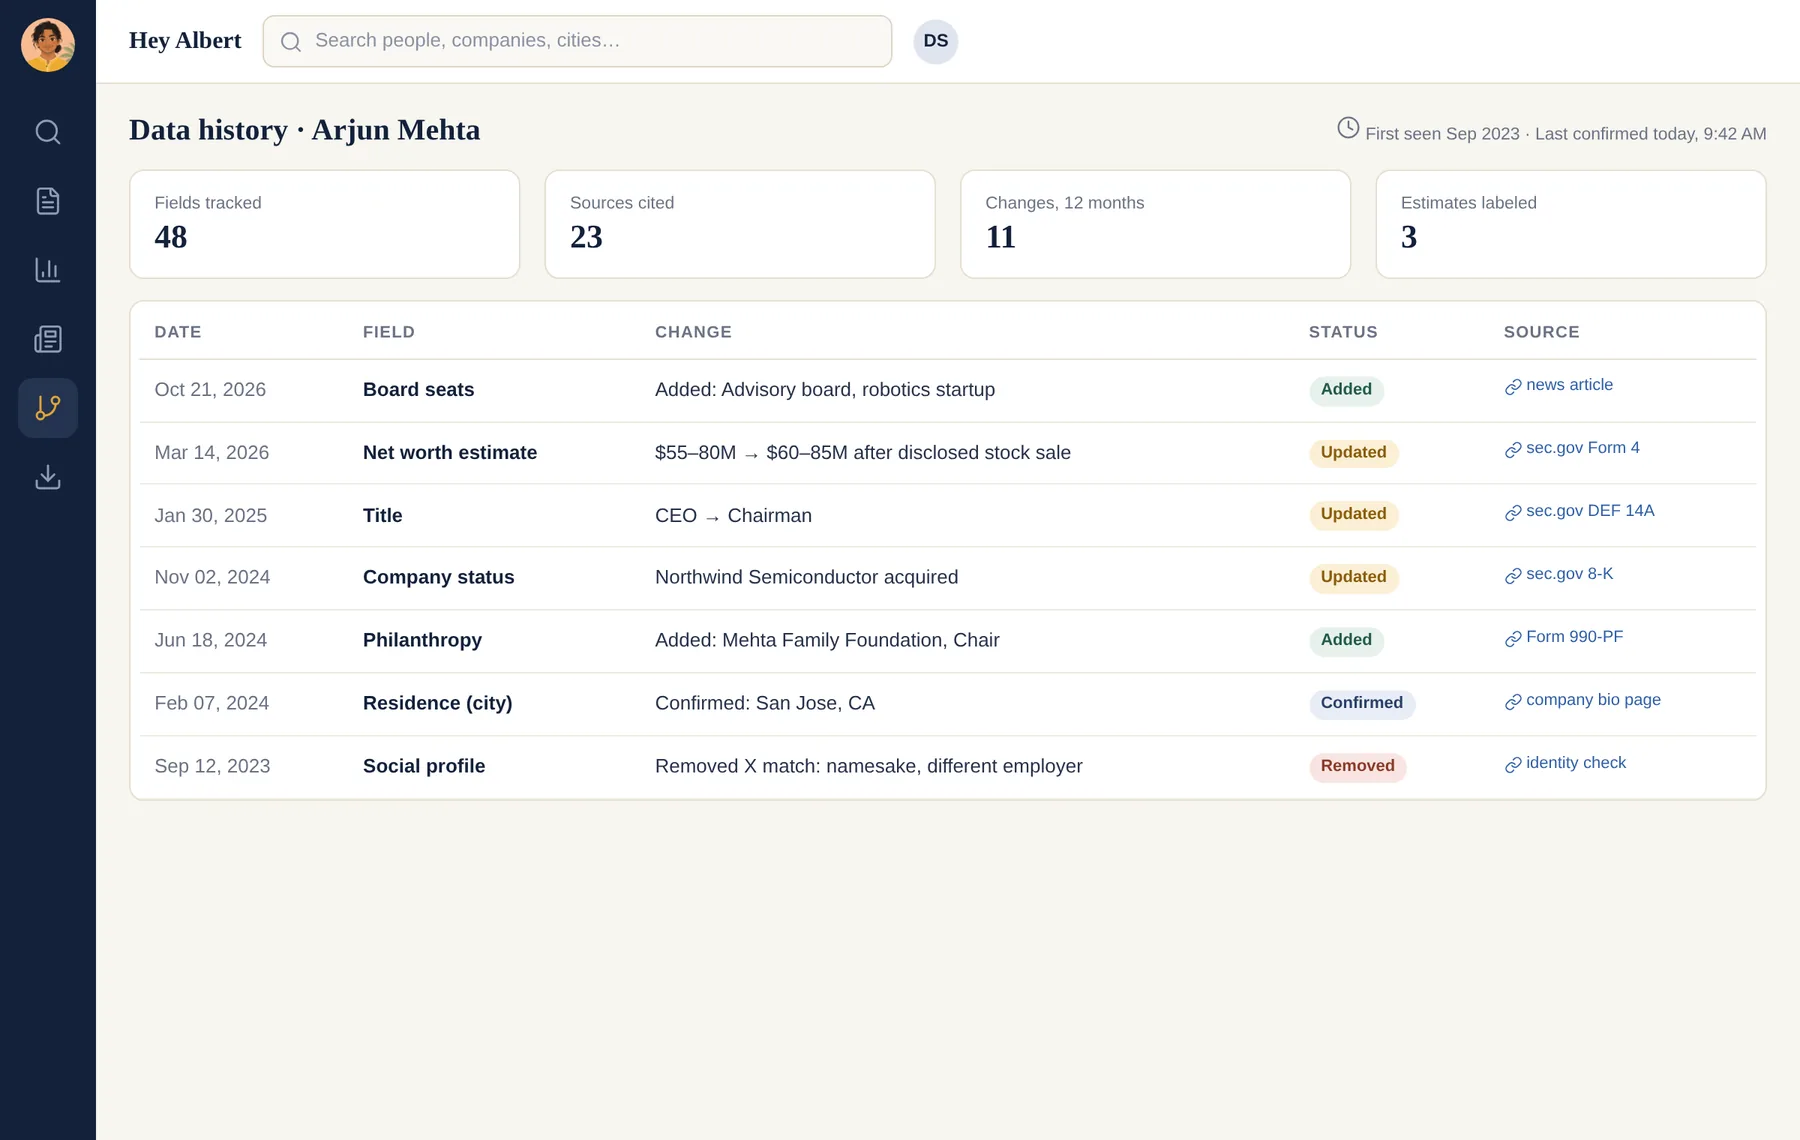The height and width of the screenshot is (1140, 1800).
Task: Click the DS user initials badge
Action: click(936, 41)
